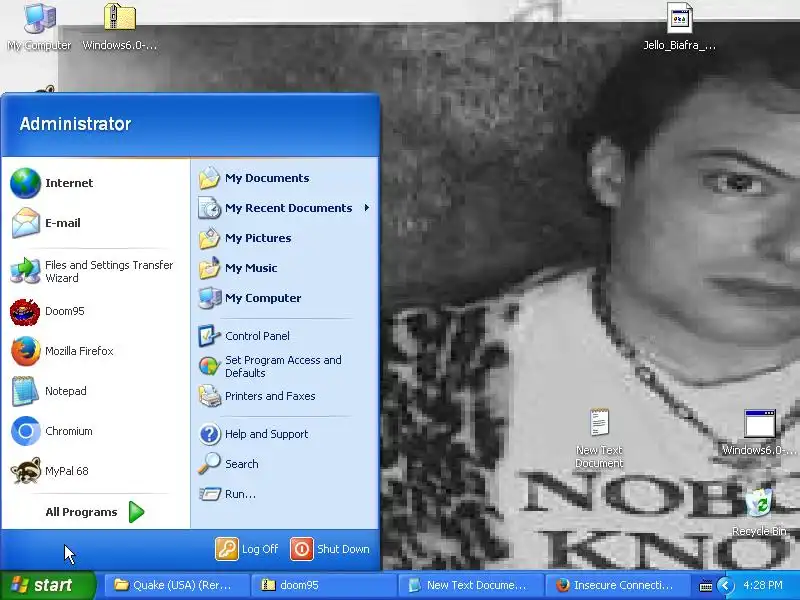Click the 4:28 PM clock
This screenshot has width=800, height=600.
tap(763, 585)
